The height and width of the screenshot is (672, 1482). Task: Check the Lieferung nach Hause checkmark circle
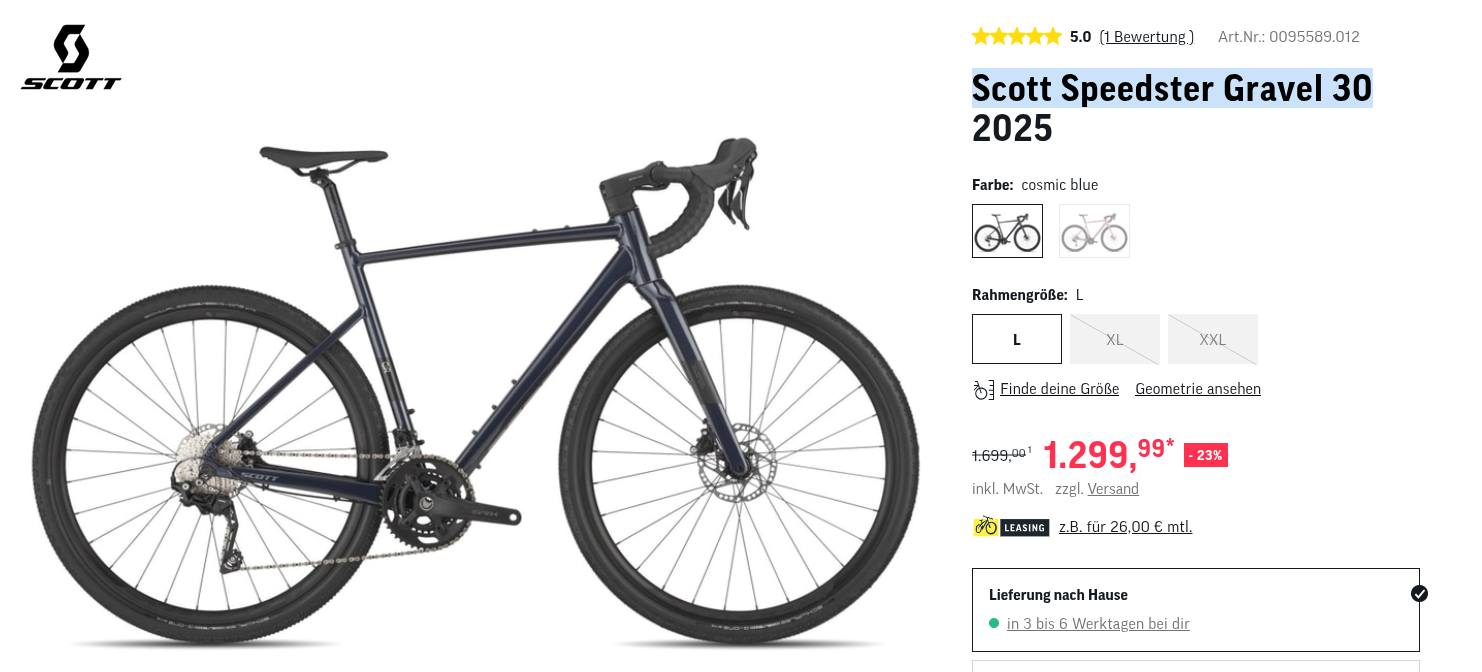pos(1419,594)
